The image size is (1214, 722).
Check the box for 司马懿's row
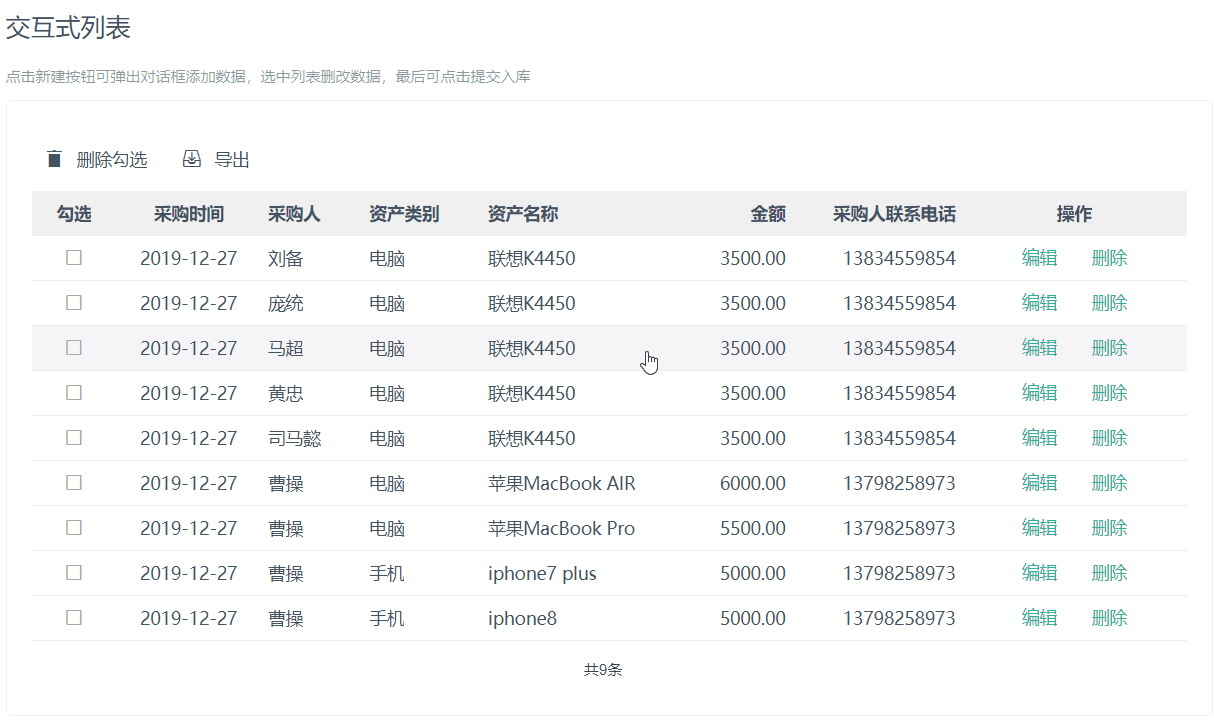[74, 438]
